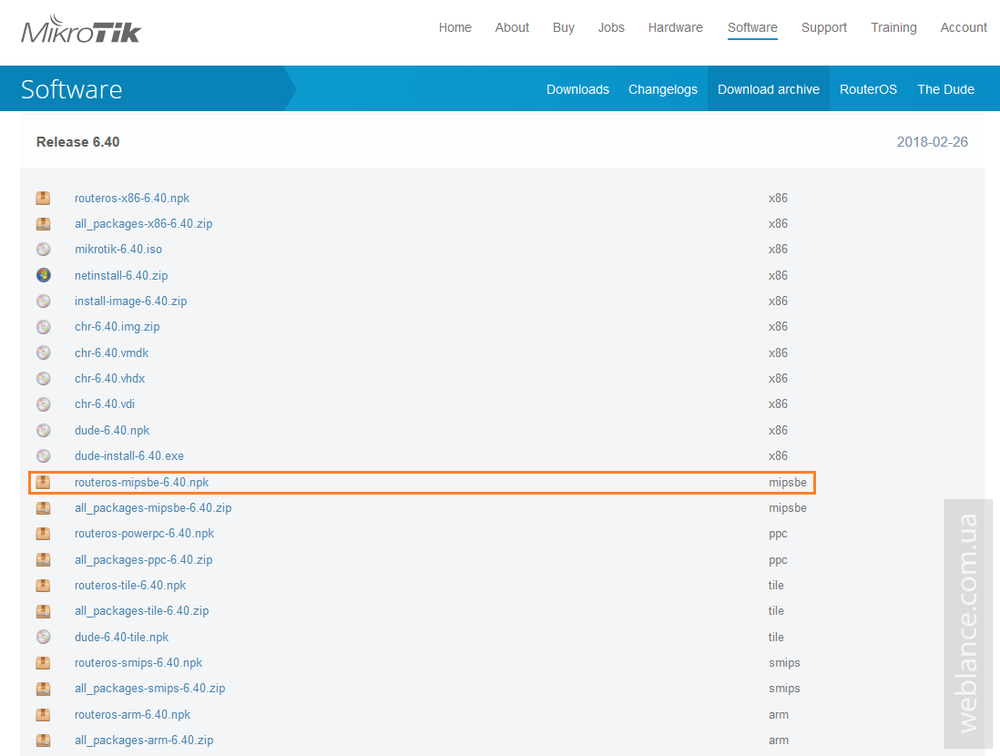The image size is (1000, 756).
Task: Click the MikroTik logo
Action: pyautogui.click(x=83, y=29)
